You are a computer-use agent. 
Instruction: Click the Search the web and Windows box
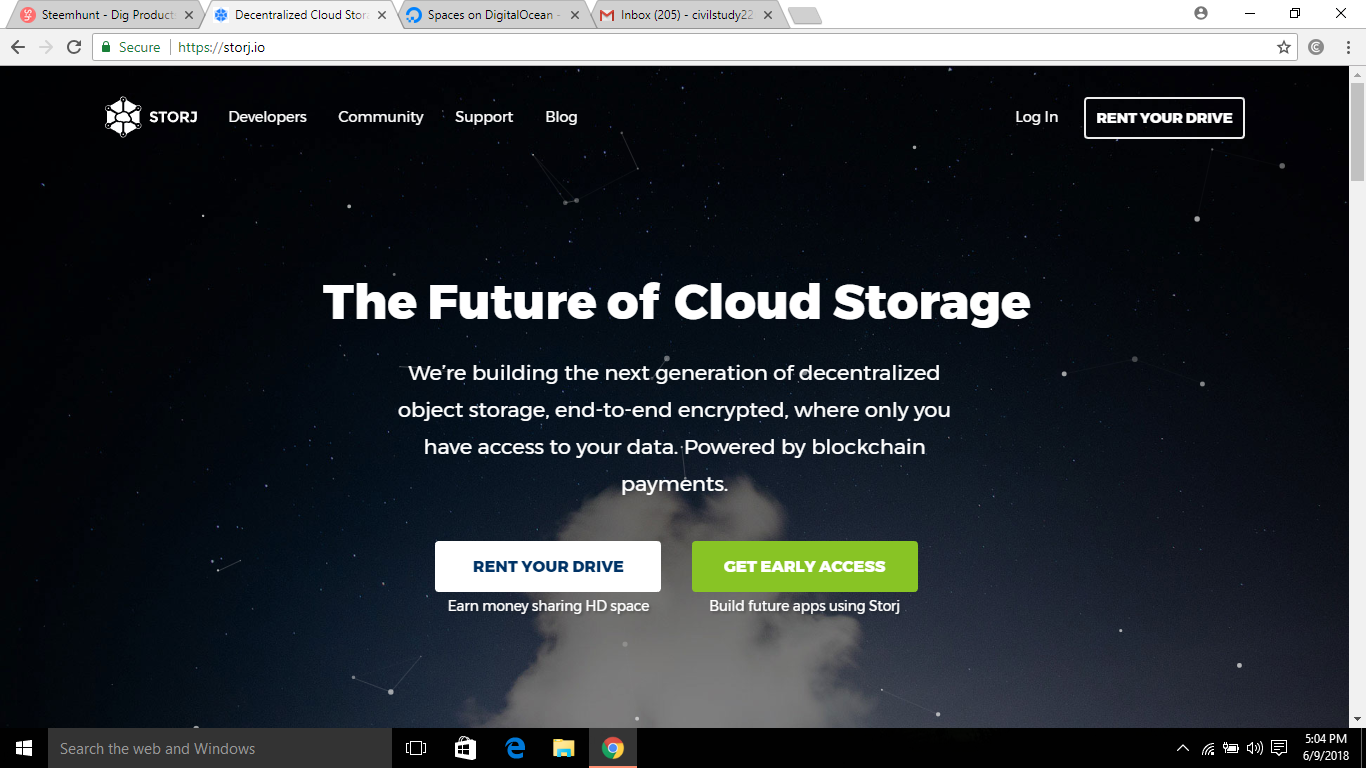coord(220,748)
